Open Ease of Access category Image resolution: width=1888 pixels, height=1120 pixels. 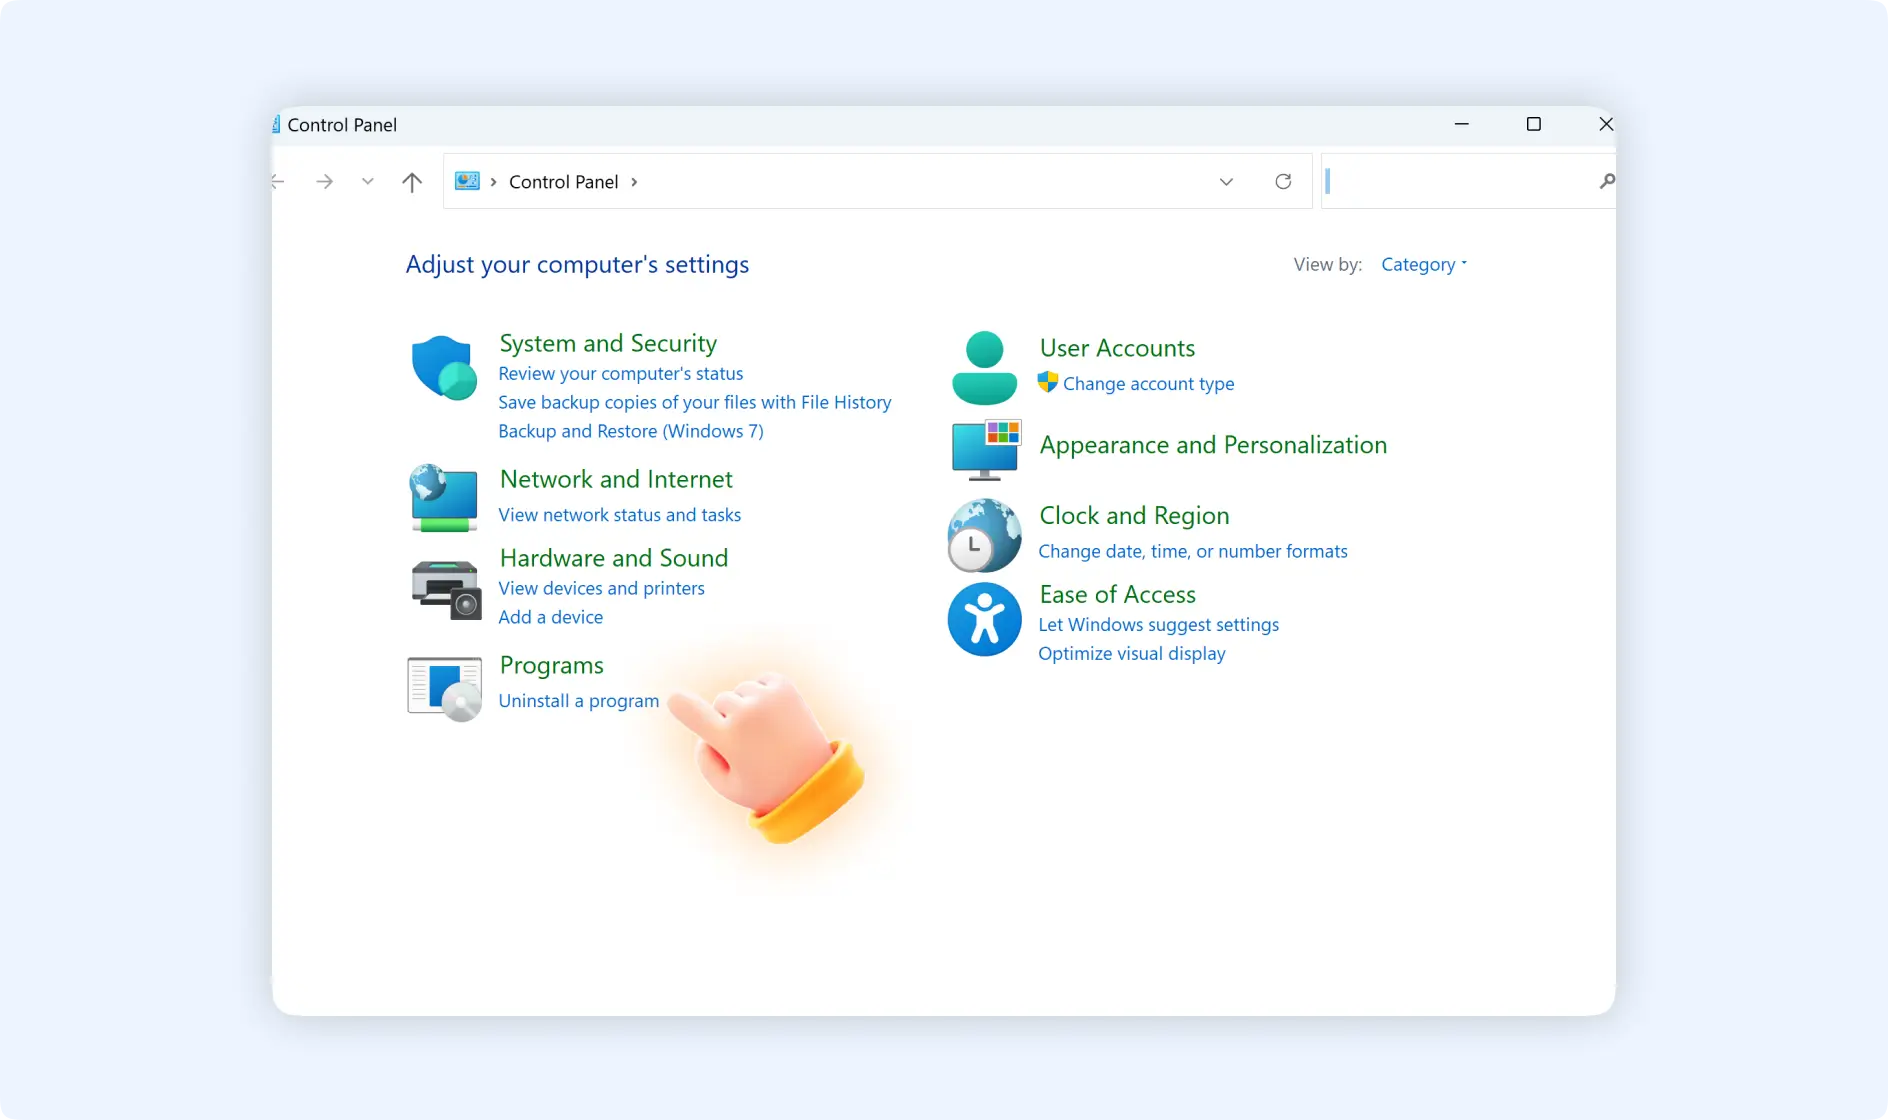tap(1117, 594)
